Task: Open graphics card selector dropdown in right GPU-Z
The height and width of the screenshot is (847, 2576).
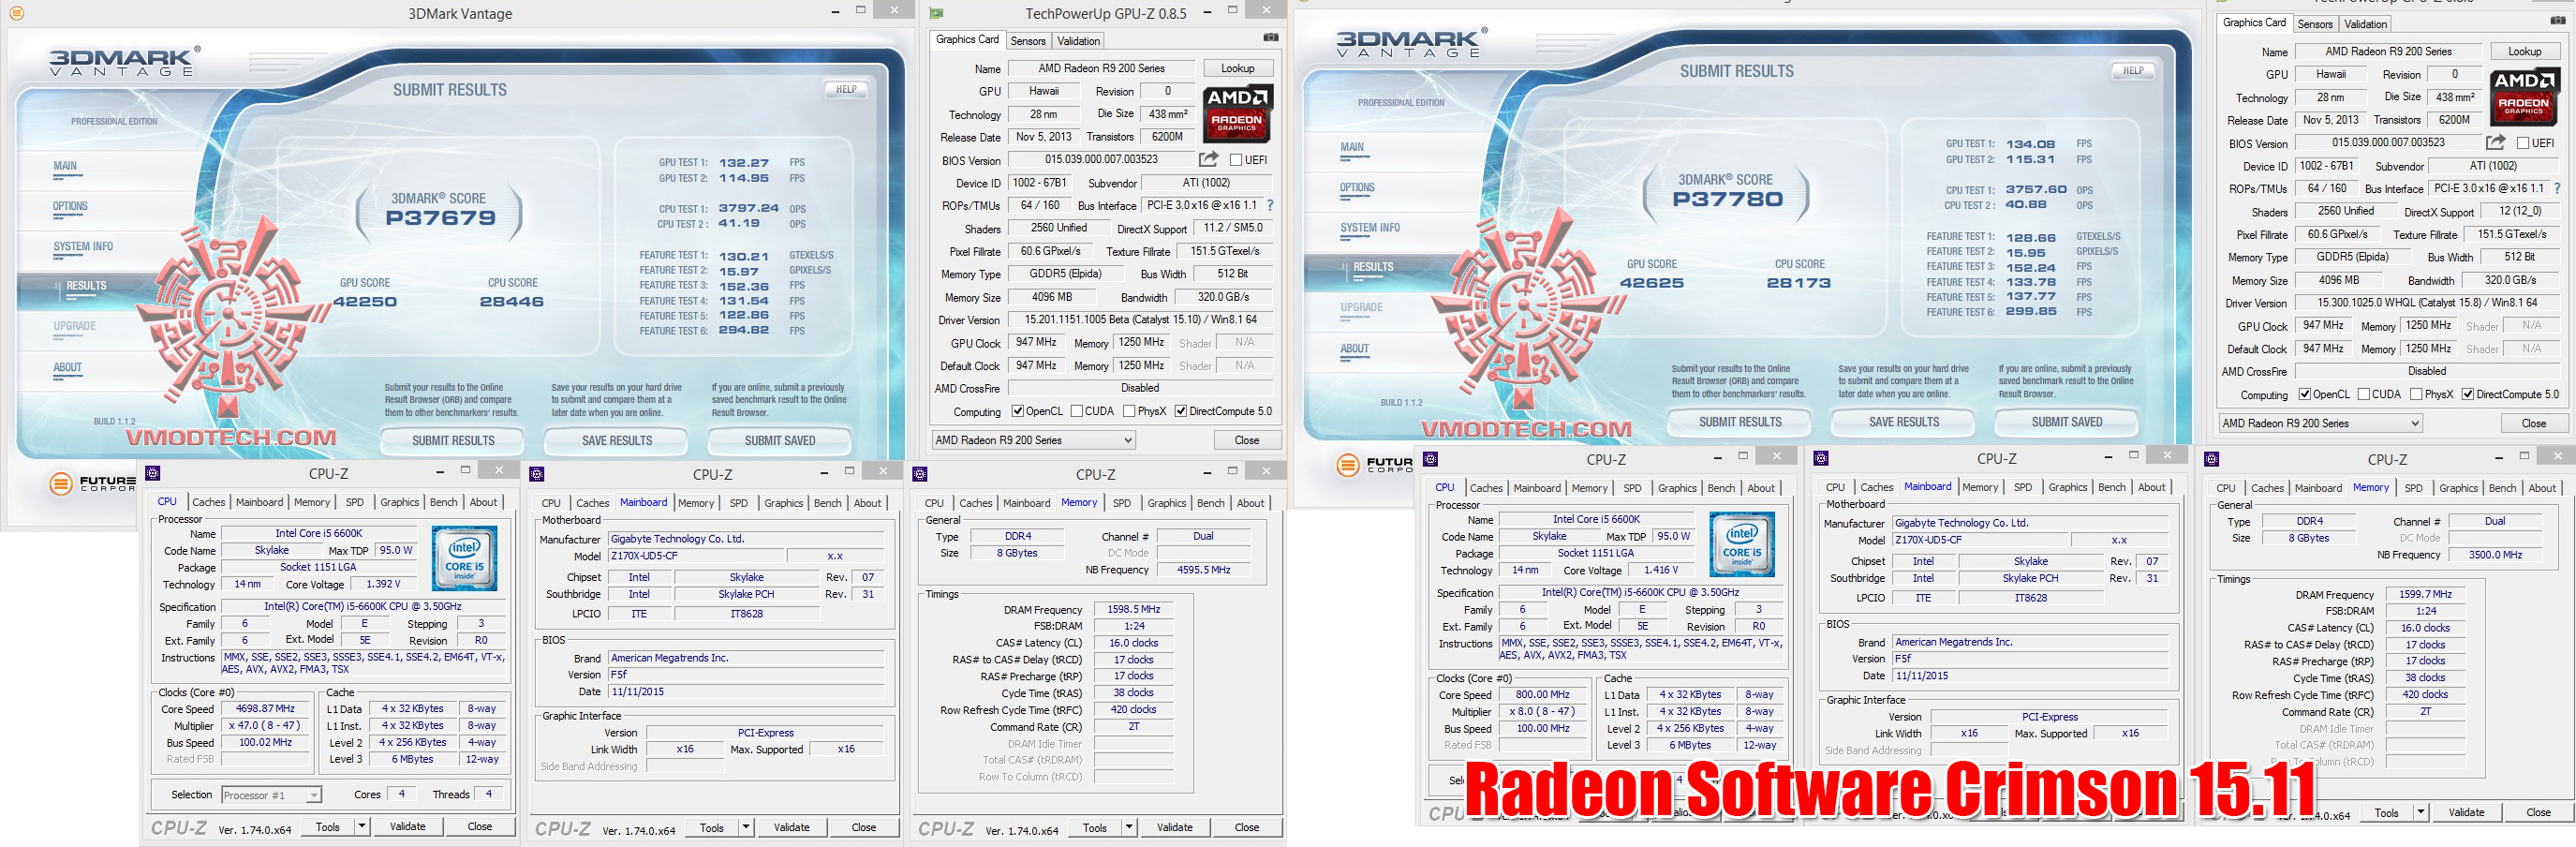Action: click(x=2320, y=423)
